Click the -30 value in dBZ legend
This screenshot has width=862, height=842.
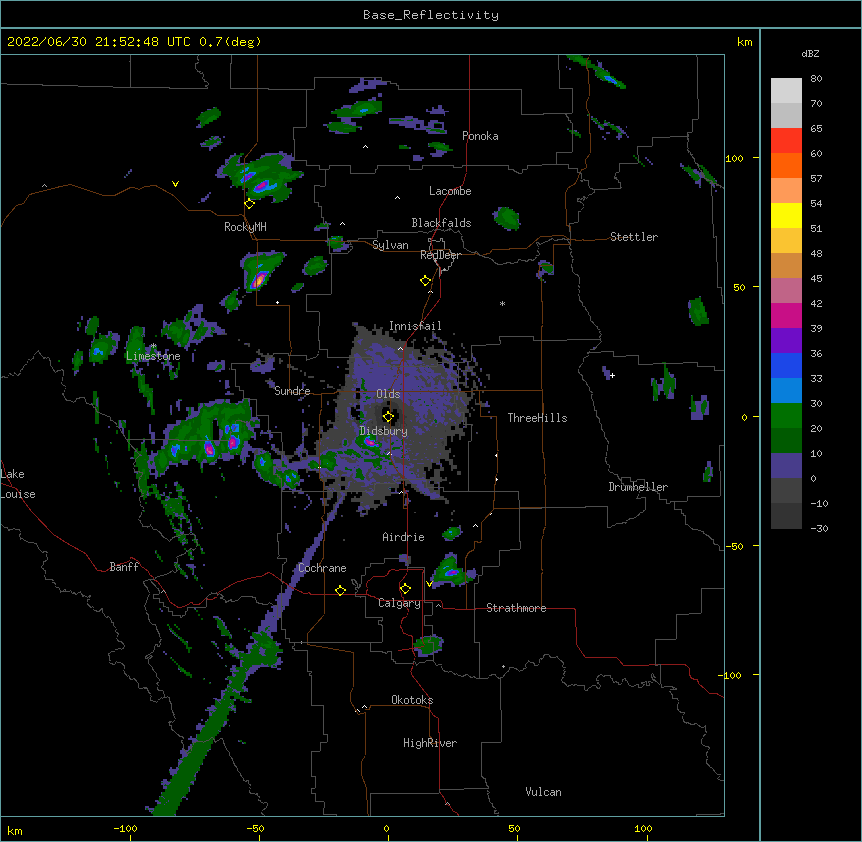pyautogui.click(x=819, y=529)
